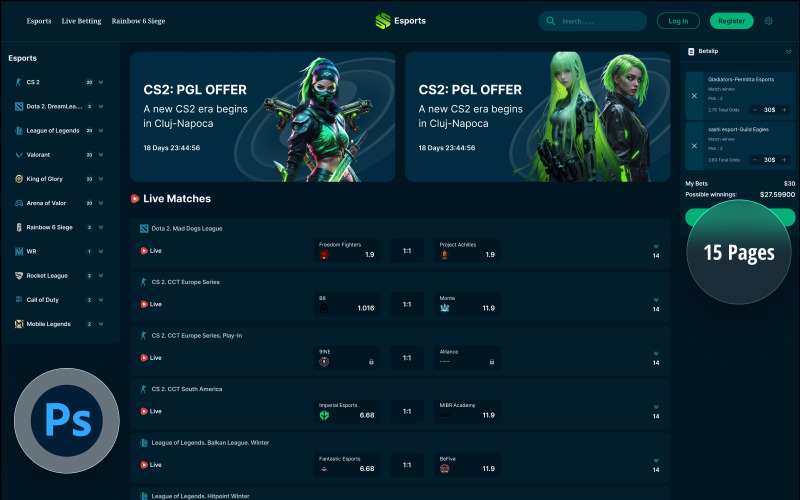This screenshot has width=800, height=500.
Task: Expand the Mobile Legends sidebar chevron
Action: point(101,324)
